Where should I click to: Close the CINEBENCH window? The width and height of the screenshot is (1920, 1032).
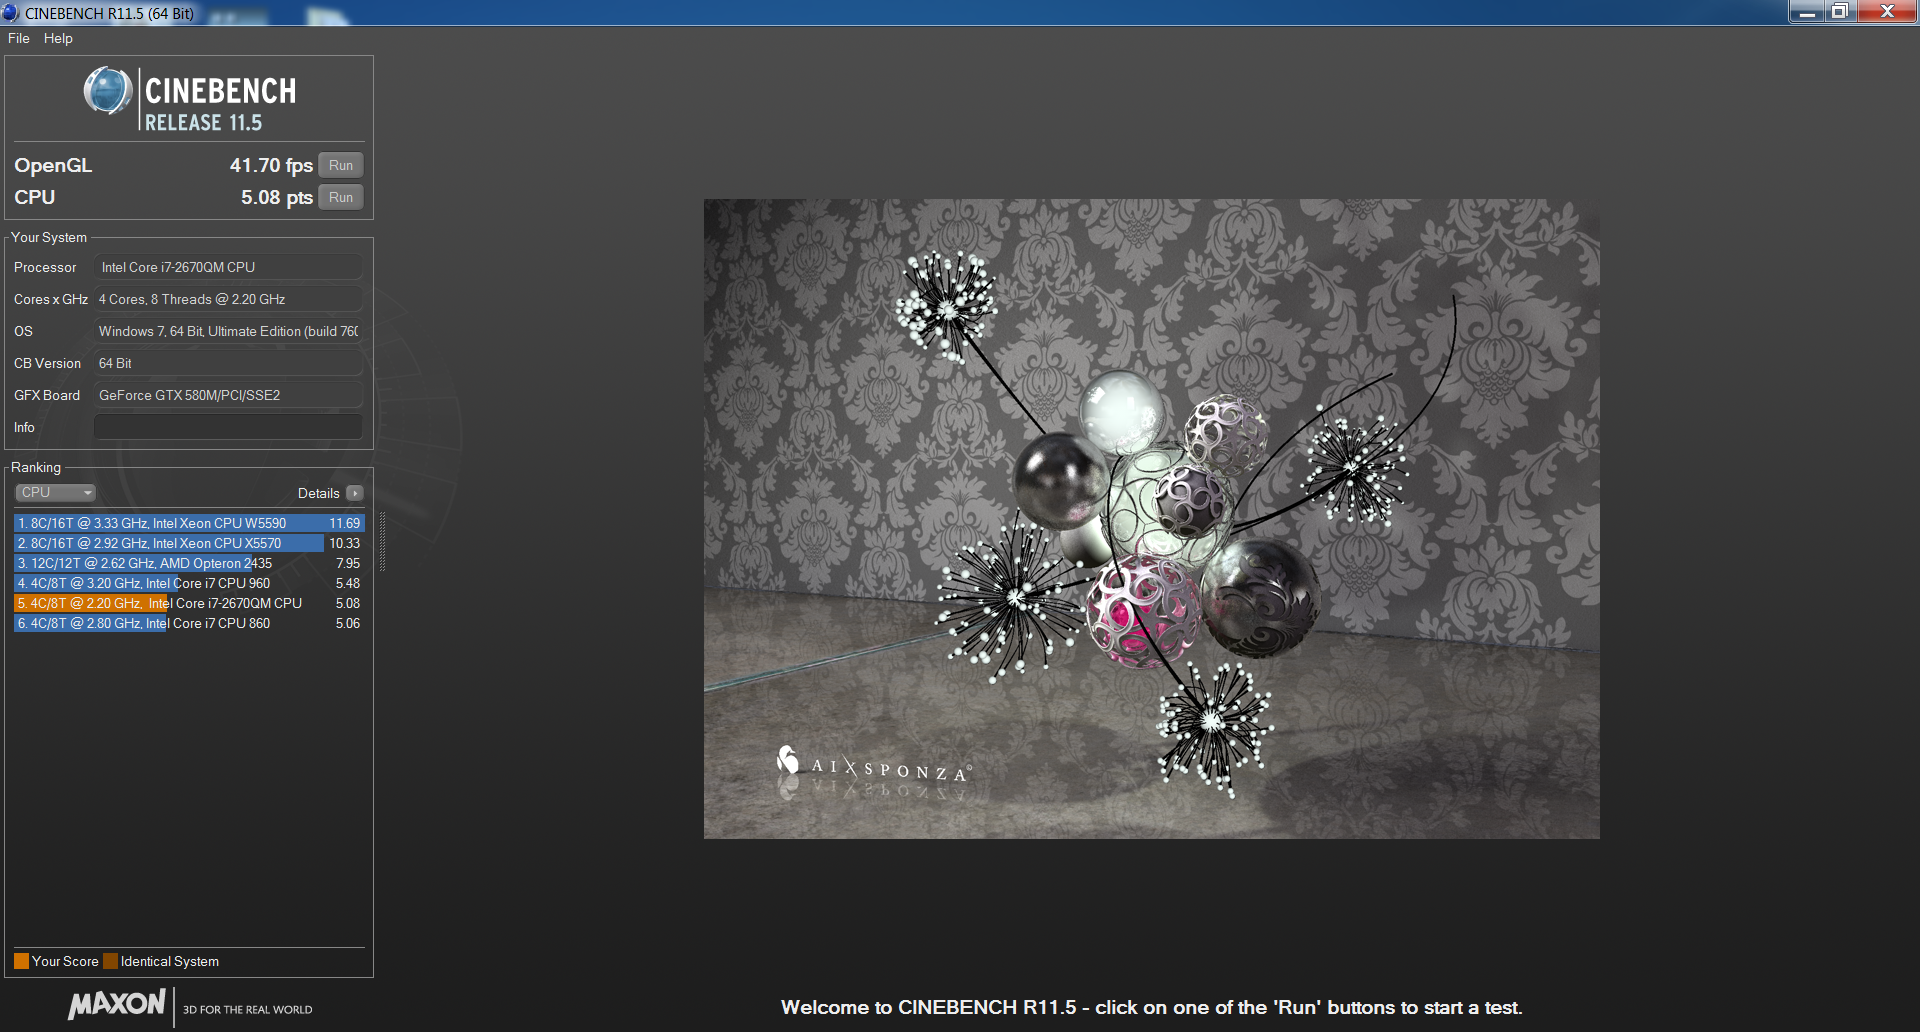[x=1887, y=12]
